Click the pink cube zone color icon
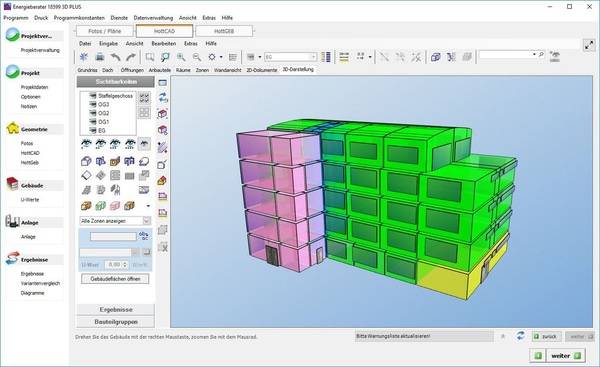Screen dimensions: 600x367 [x=115, y=206]
